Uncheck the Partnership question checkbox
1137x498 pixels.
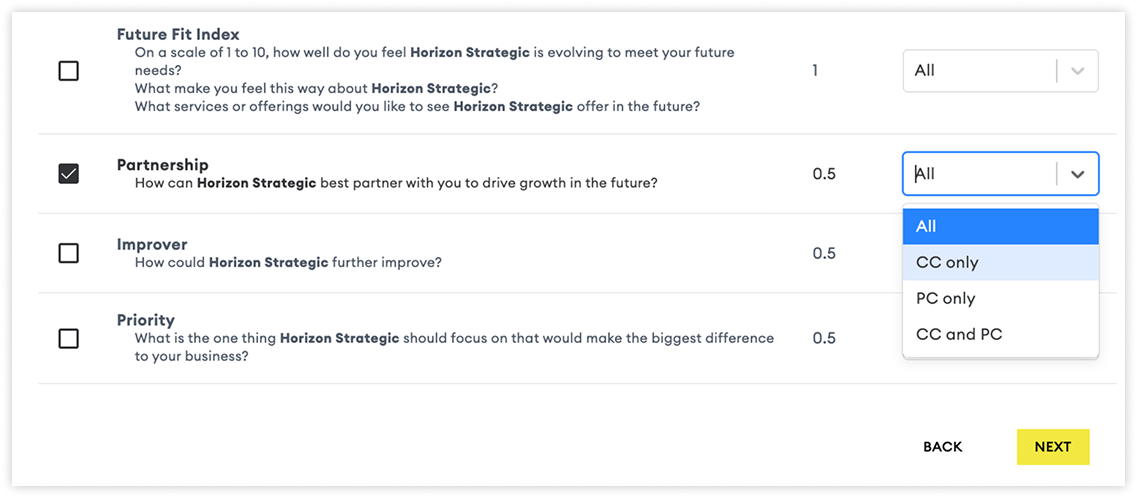click(x=68, y=174)
